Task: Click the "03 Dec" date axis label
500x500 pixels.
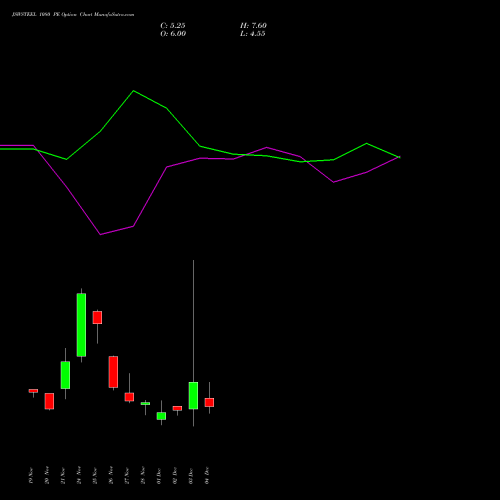Action: pos(191,476)
